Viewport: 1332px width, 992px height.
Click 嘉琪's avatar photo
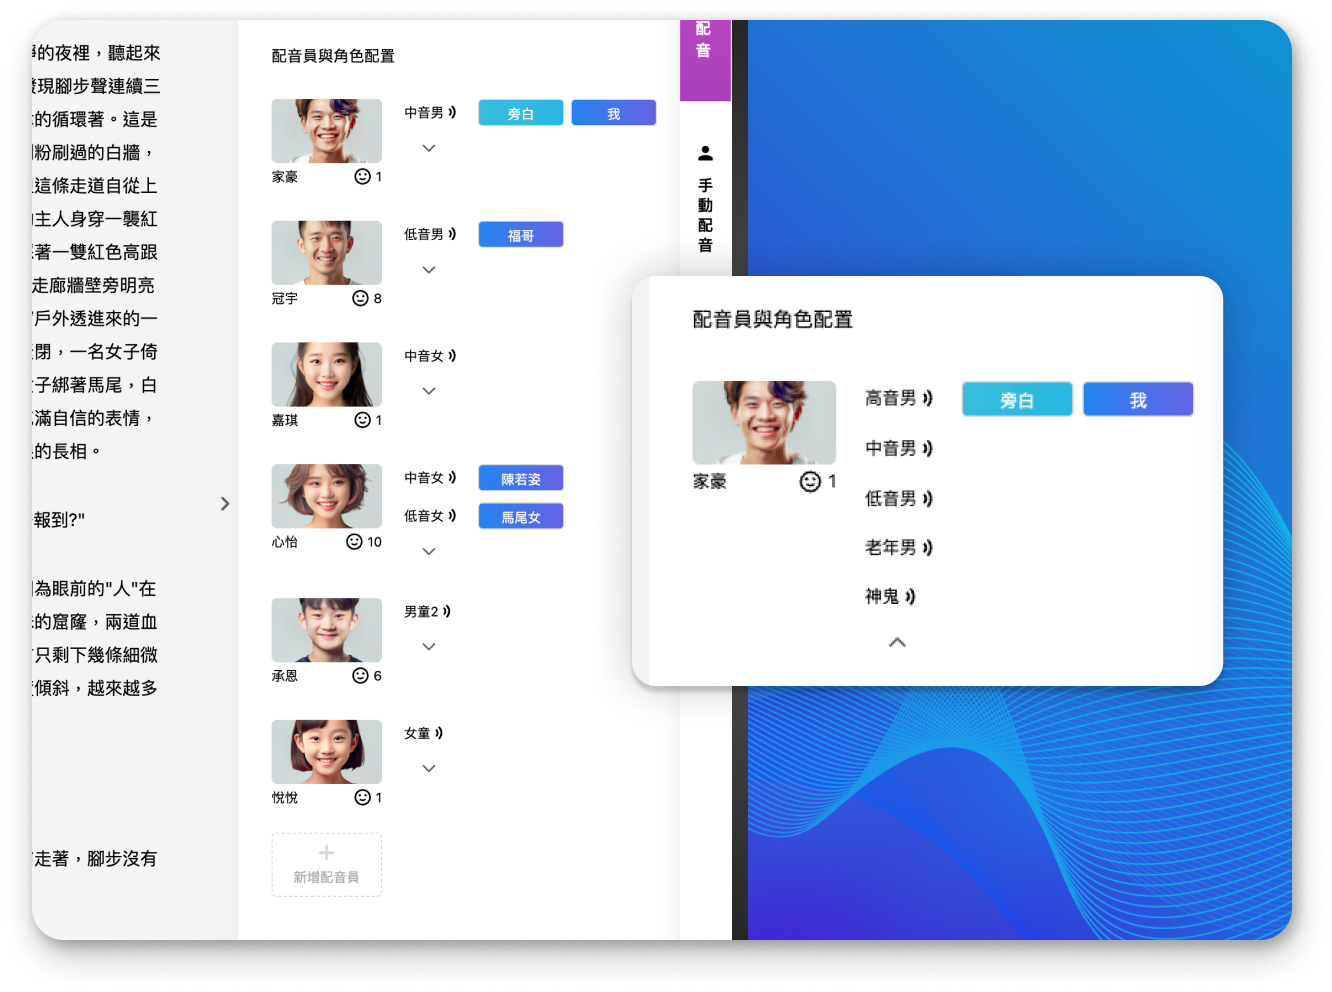(326, 374)
